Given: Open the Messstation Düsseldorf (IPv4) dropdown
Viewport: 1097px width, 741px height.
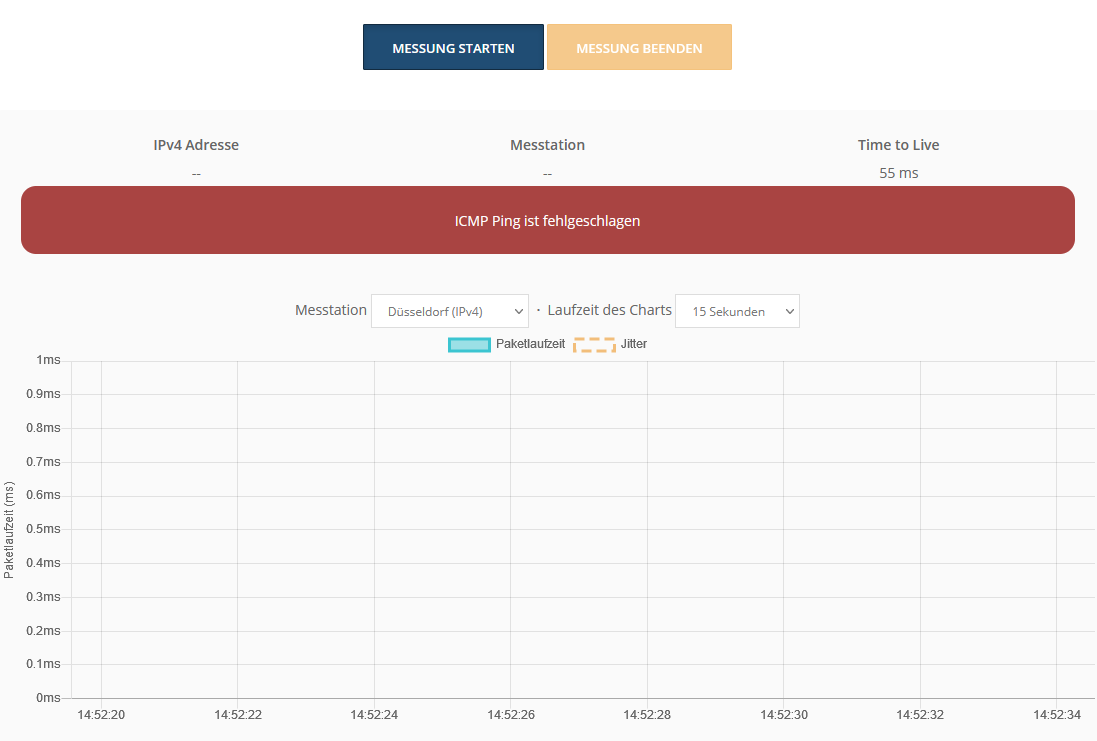Looking at the screenshot, I should (450, 311).
